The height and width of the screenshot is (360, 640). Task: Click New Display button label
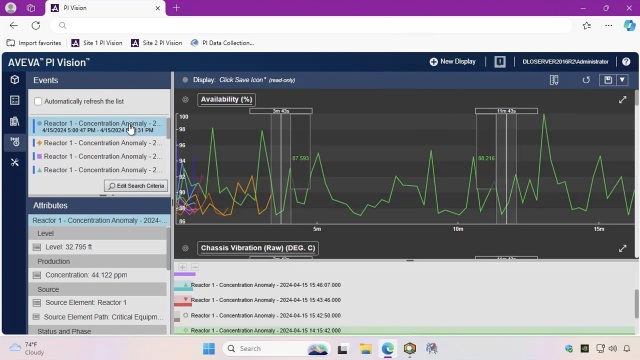point(458,62)
